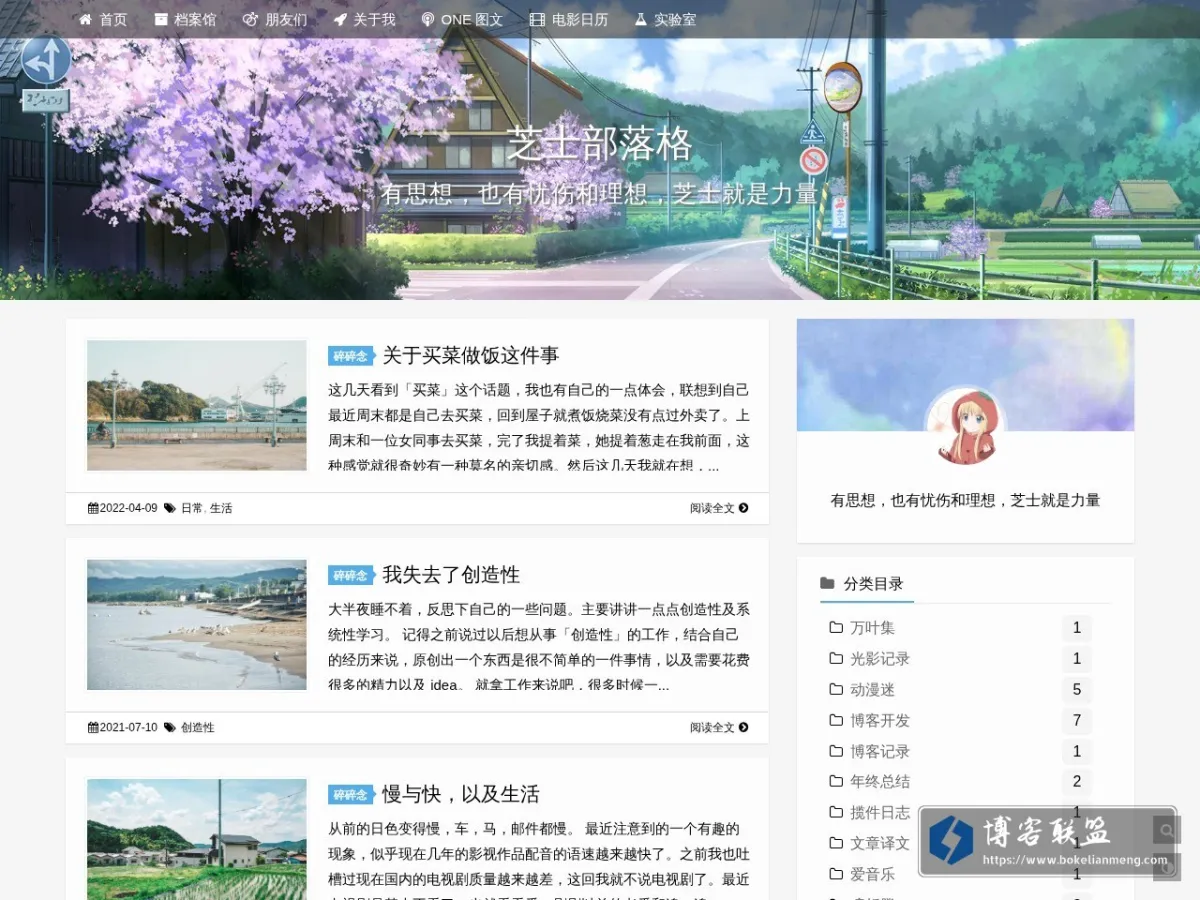This screenshot has height=900, width=1200.
Task: Click the archive box icon beside 档案馆
Action: [161, 19]
